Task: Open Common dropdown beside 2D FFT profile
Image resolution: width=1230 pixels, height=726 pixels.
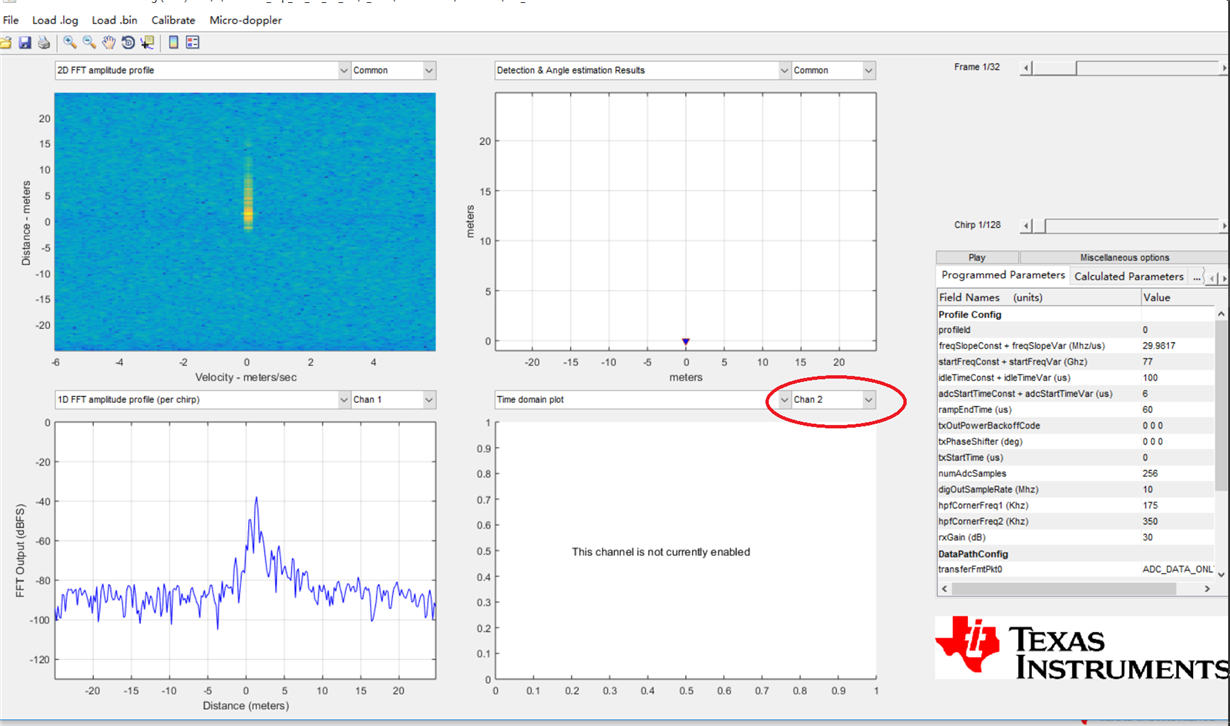Action: 393,70
